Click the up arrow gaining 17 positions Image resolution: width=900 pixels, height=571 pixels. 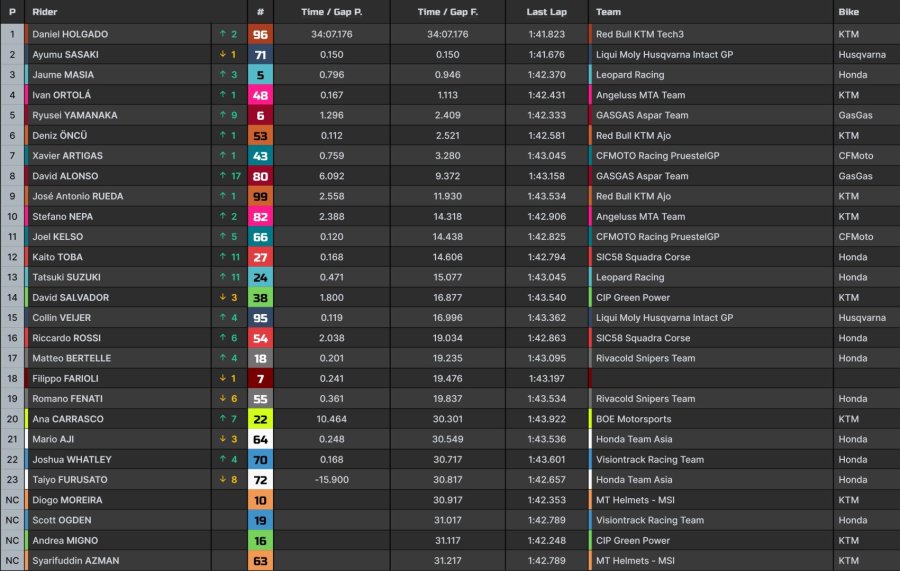(x=223, y=176)
